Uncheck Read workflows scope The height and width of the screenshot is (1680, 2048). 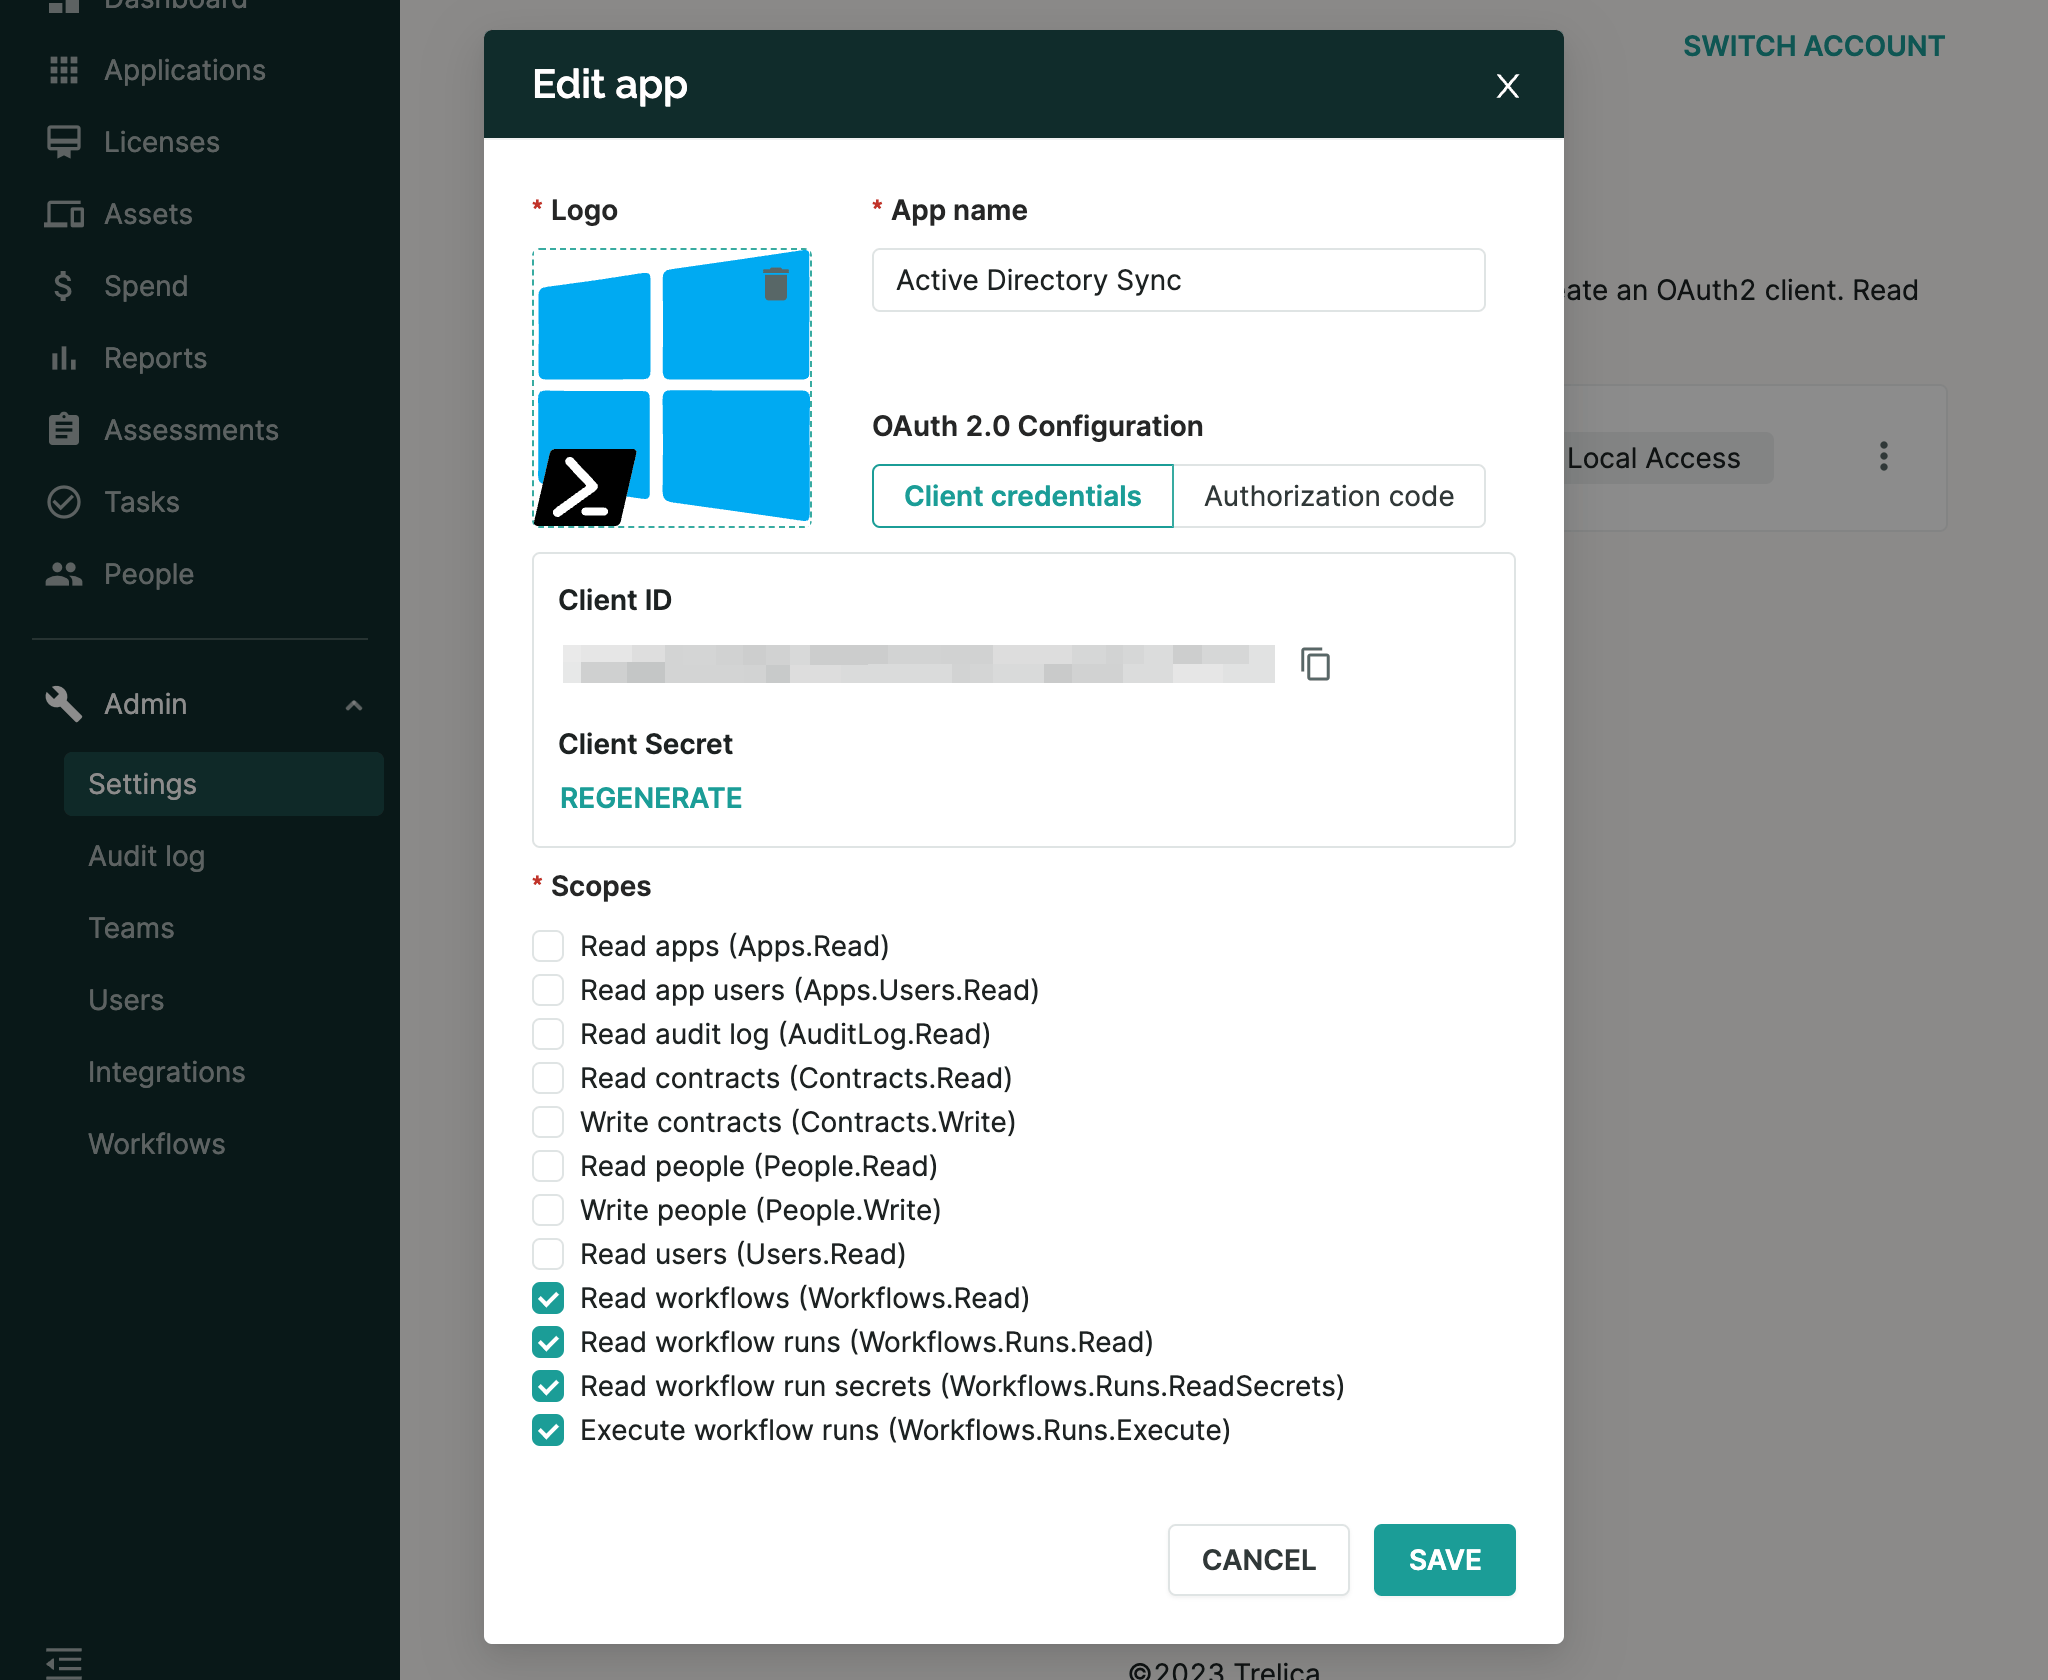(x=548, y=1298)
